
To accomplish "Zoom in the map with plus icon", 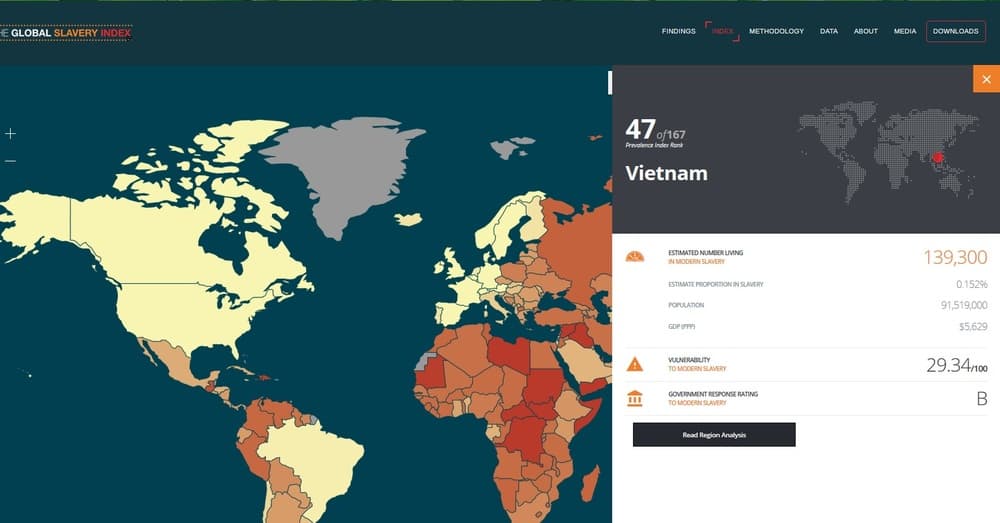I will [10, 133].
